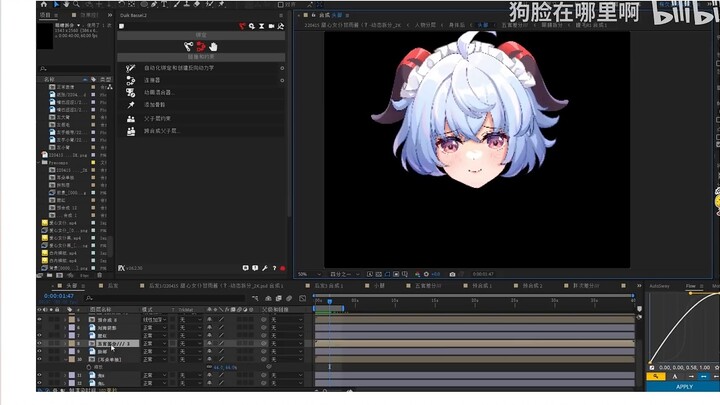Select the Ellipse shape tool
This screenshot has width=720, height=405.
144,4
